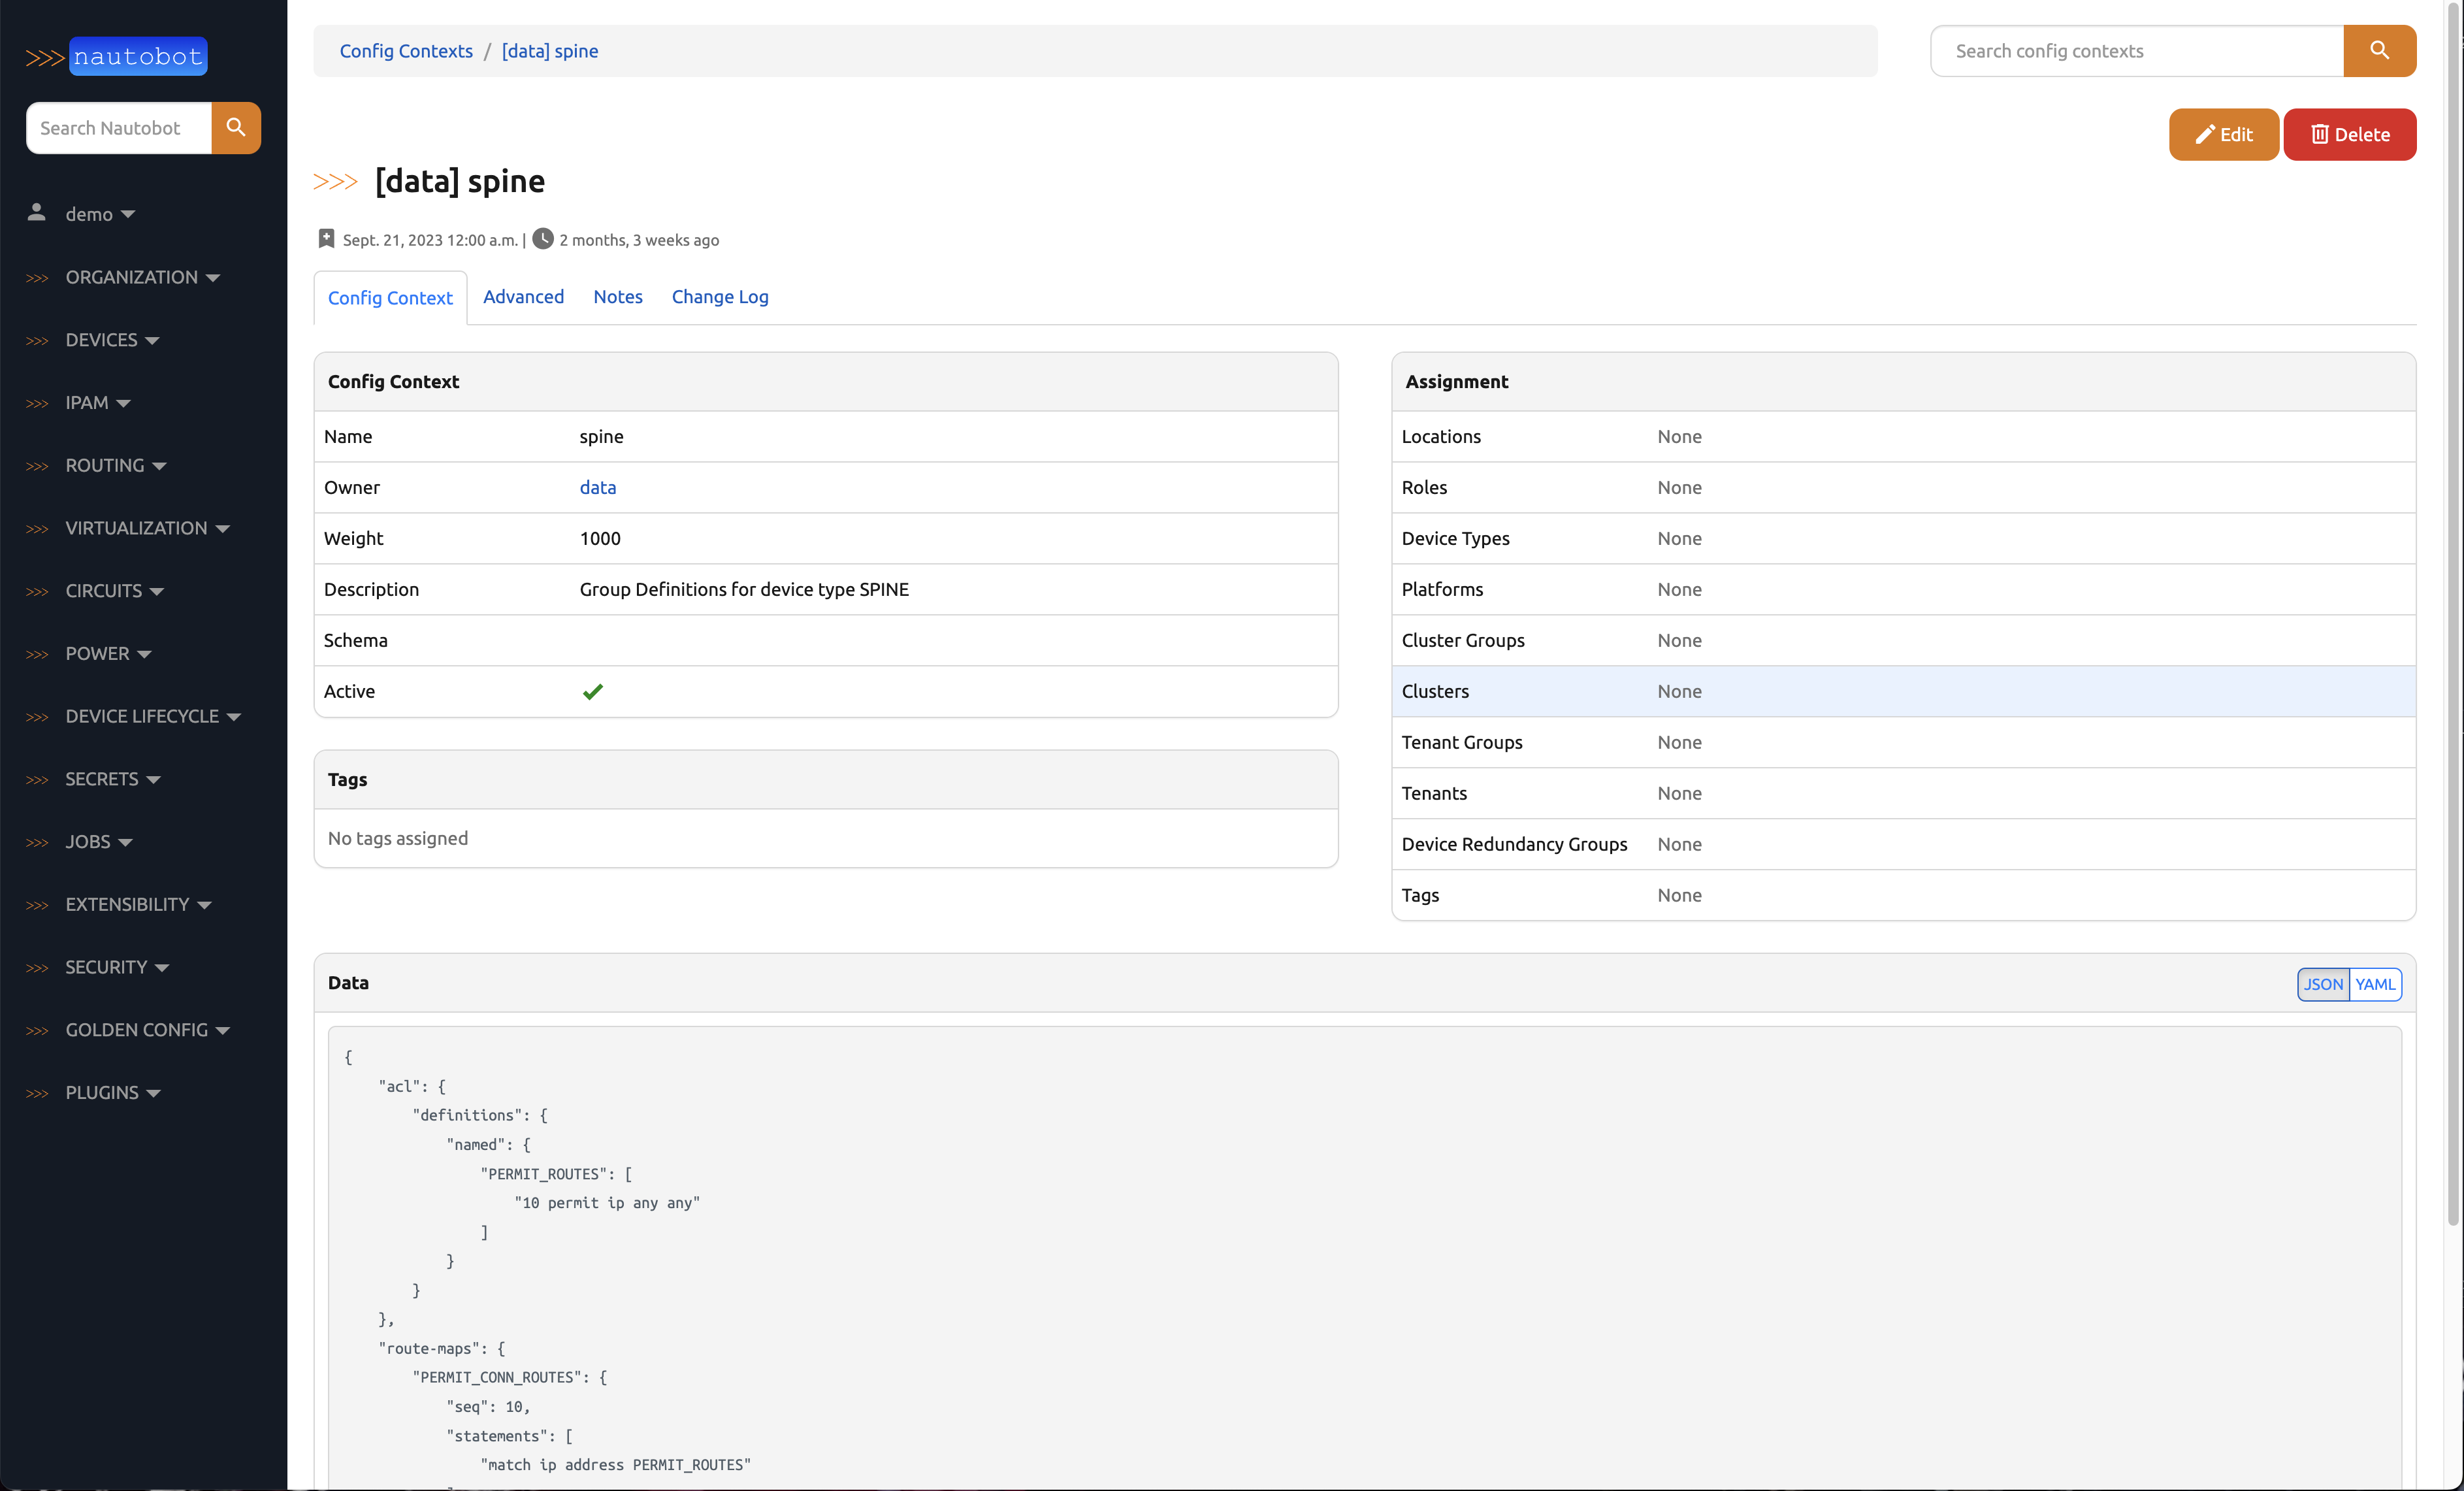Open the Change Log tab
2464x1491 pixels.
(x=719, y=297)
